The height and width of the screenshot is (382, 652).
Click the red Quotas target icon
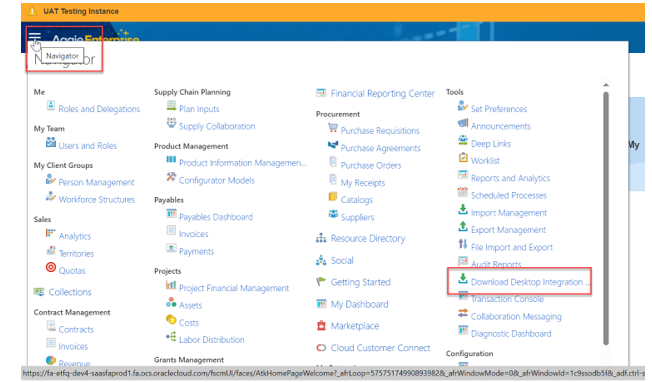51,267
